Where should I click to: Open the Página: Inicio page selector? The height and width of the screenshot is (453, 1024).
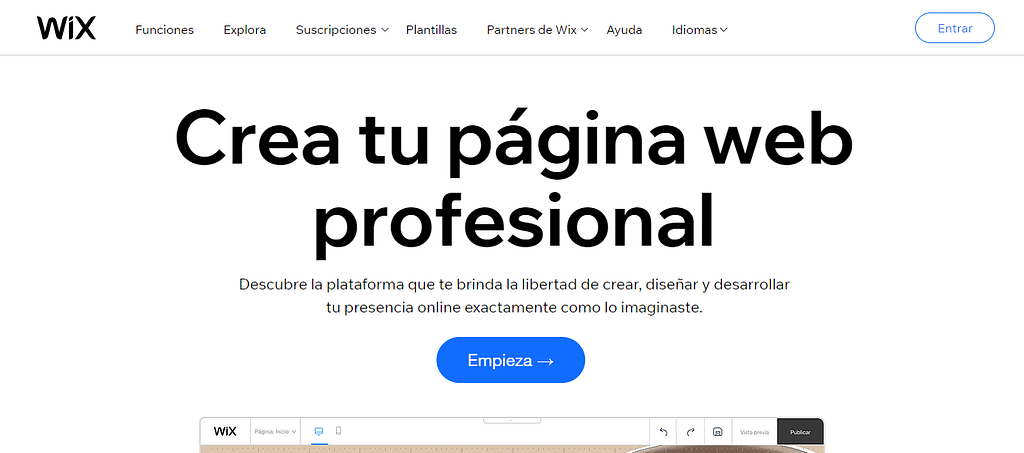pos(276,431)
